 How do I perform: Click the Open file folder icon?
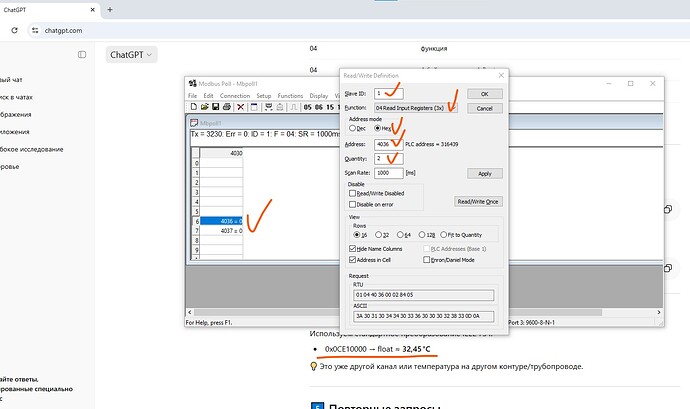point(205,107)
